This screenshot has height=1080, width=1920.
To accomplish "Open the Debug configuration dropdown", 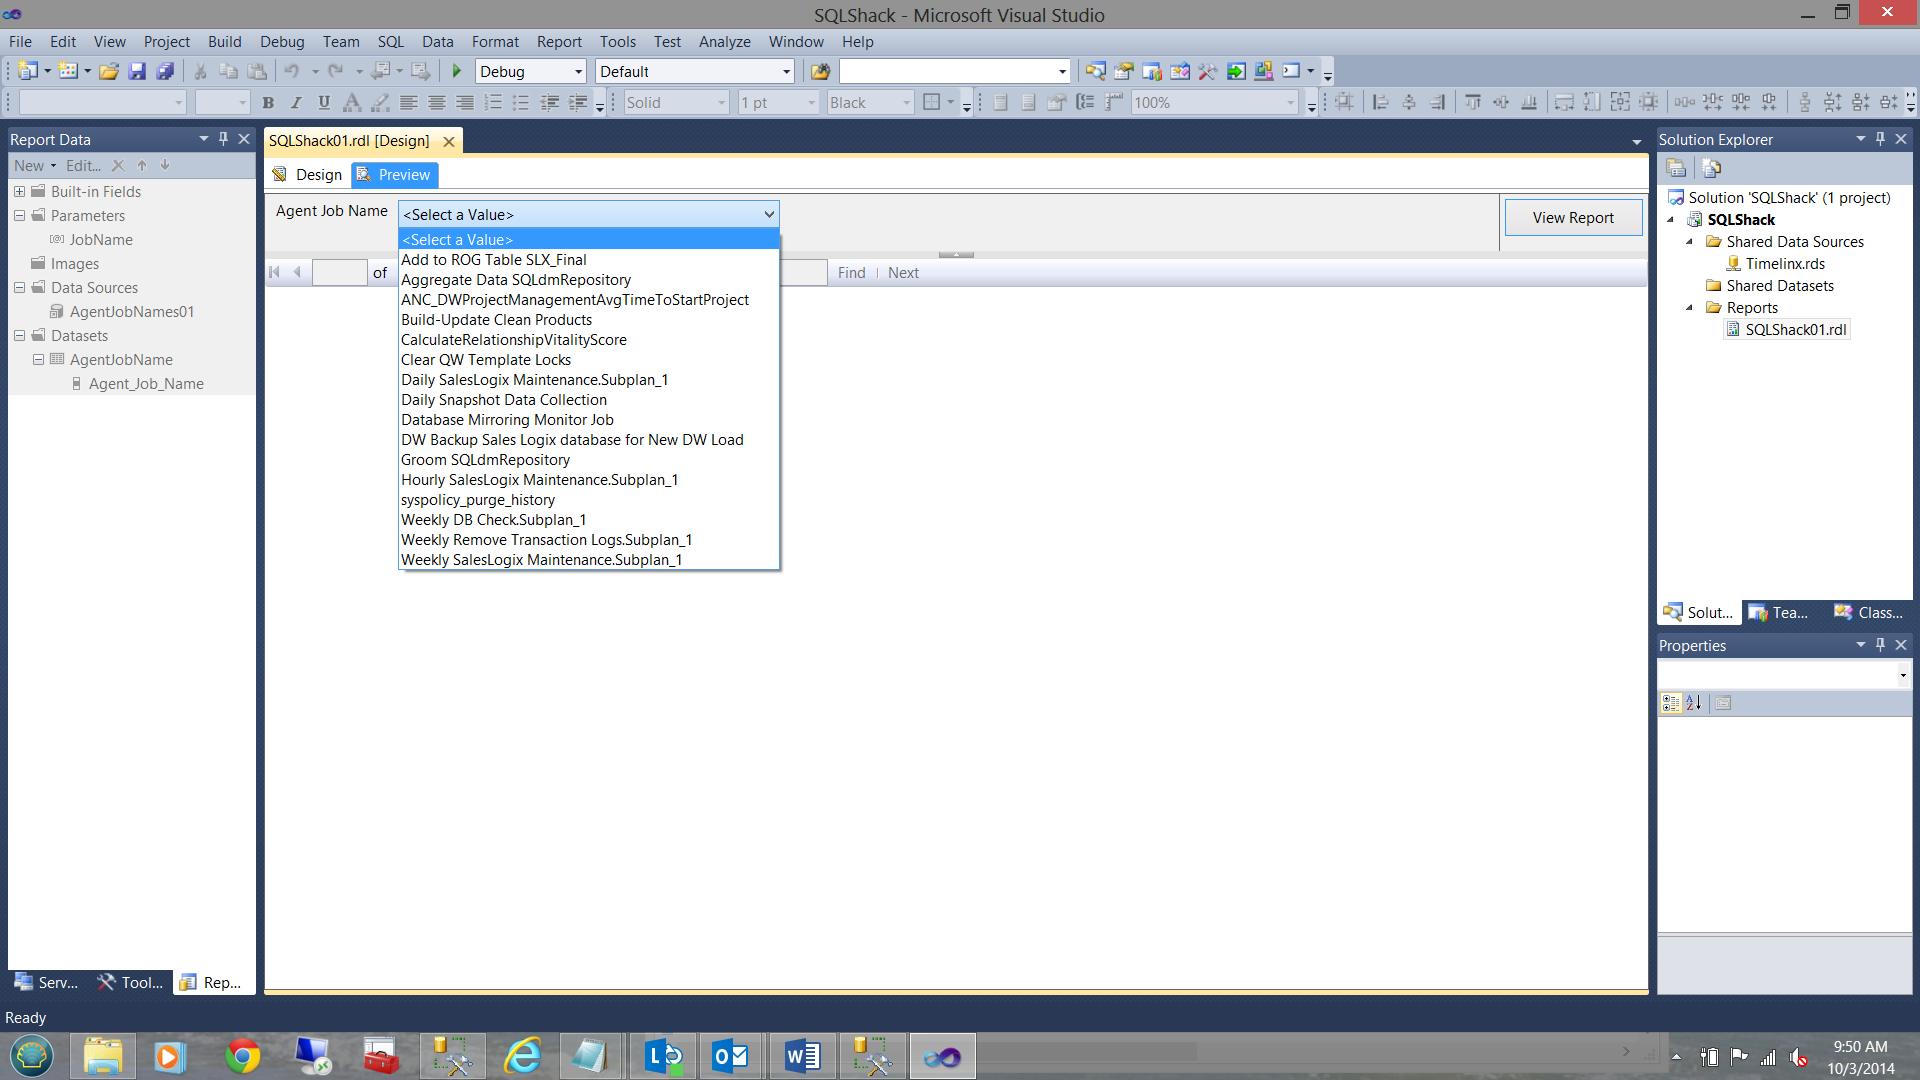I will (530, 71).
